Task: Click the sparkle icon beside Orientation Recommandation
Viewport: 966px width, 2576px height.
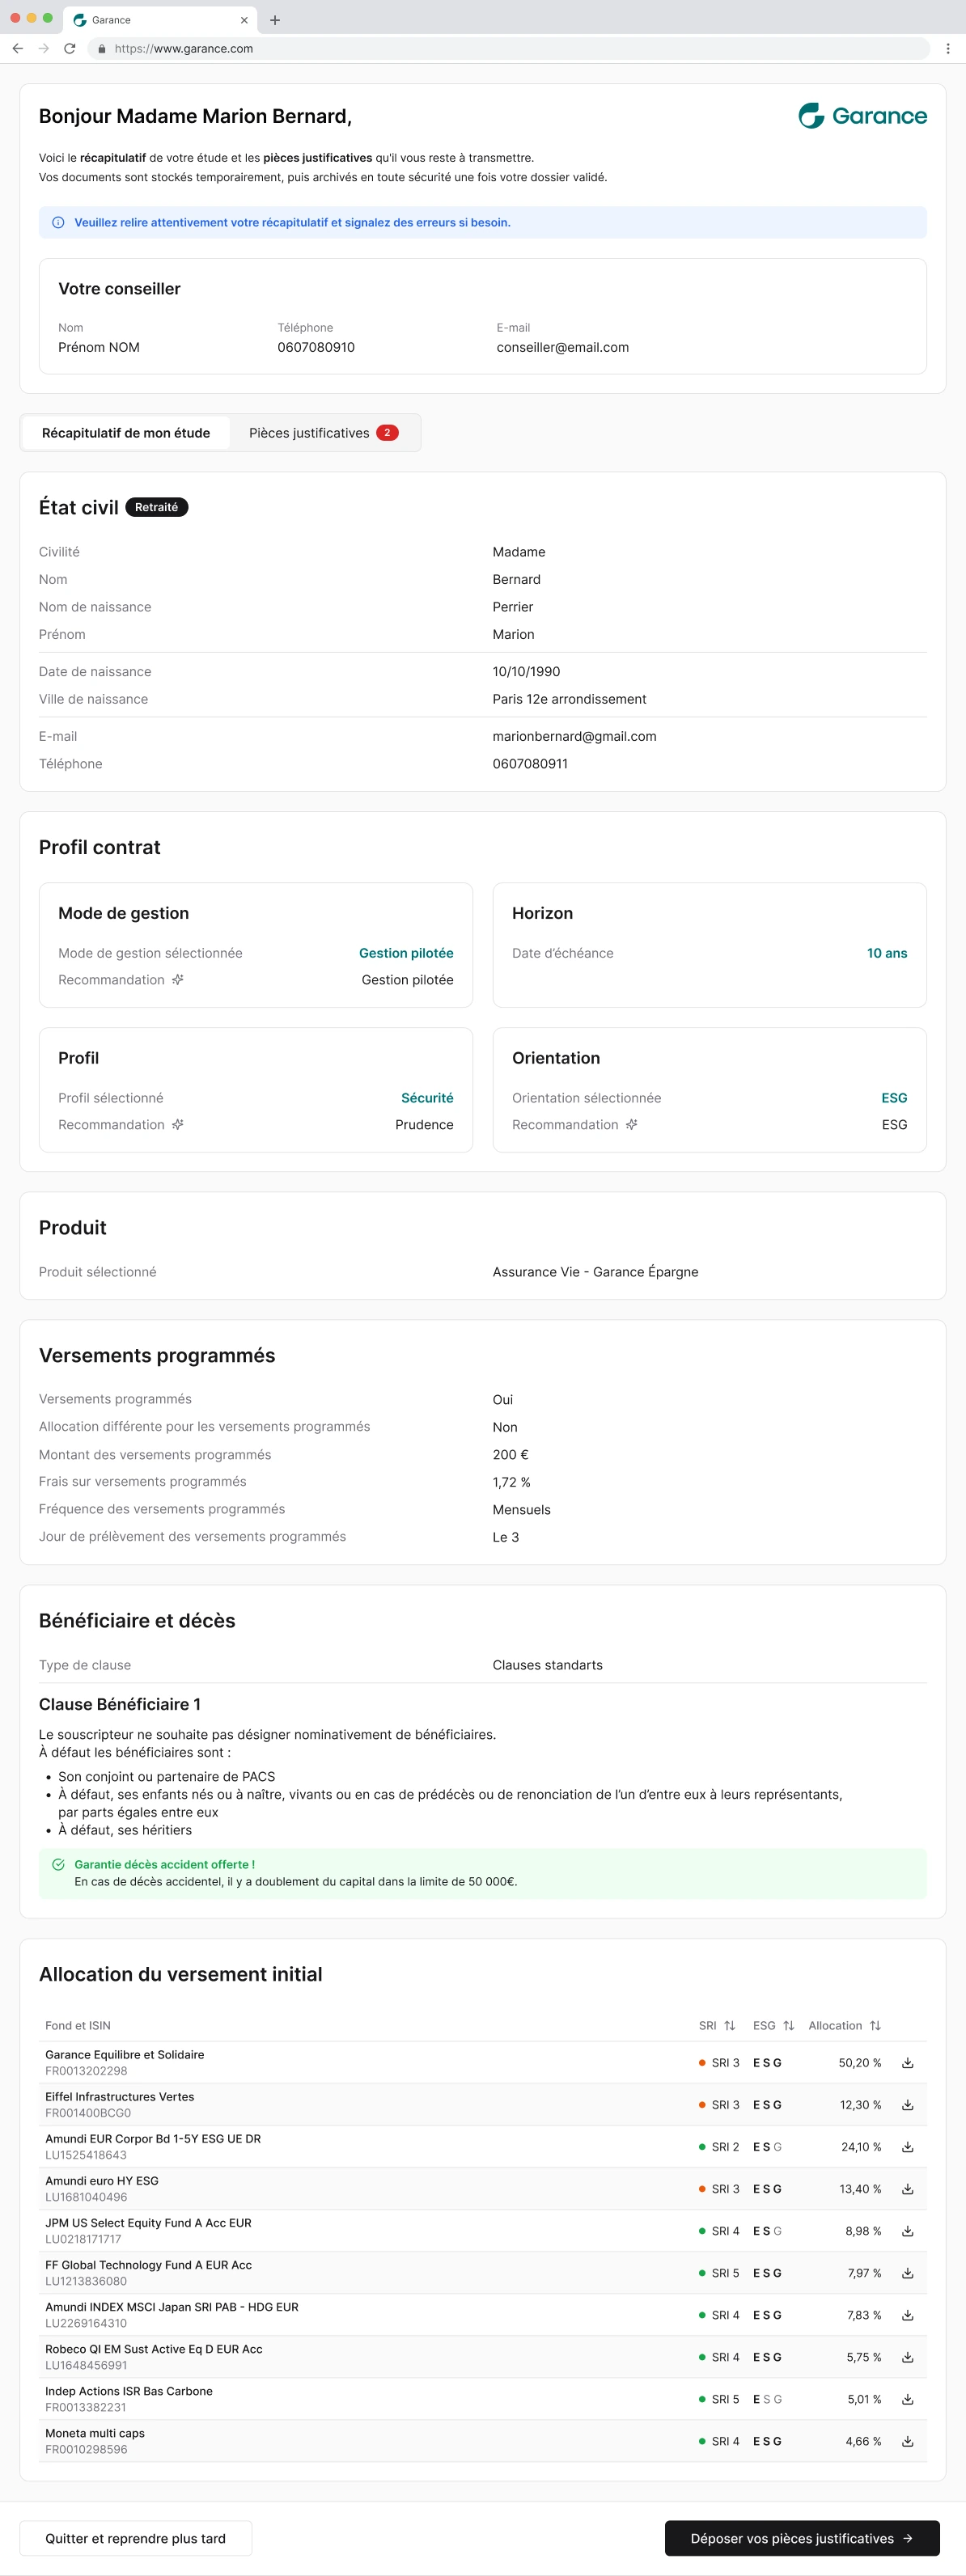Action: (x=631, y=1125)
